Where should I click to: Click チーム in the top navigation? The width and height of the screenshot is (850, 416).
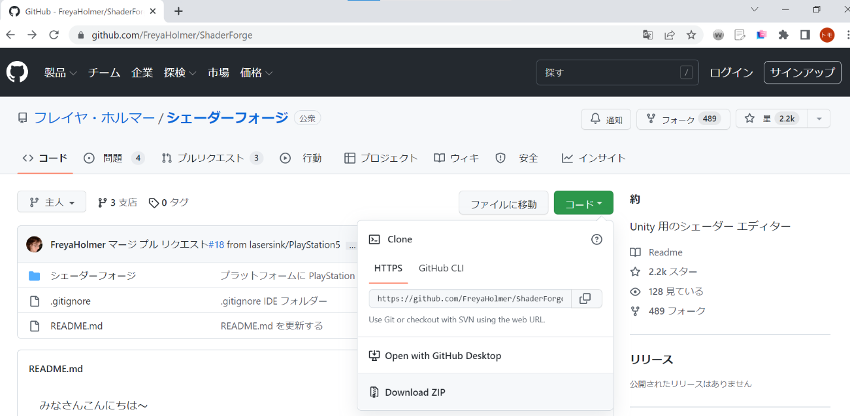coord(104,72)
